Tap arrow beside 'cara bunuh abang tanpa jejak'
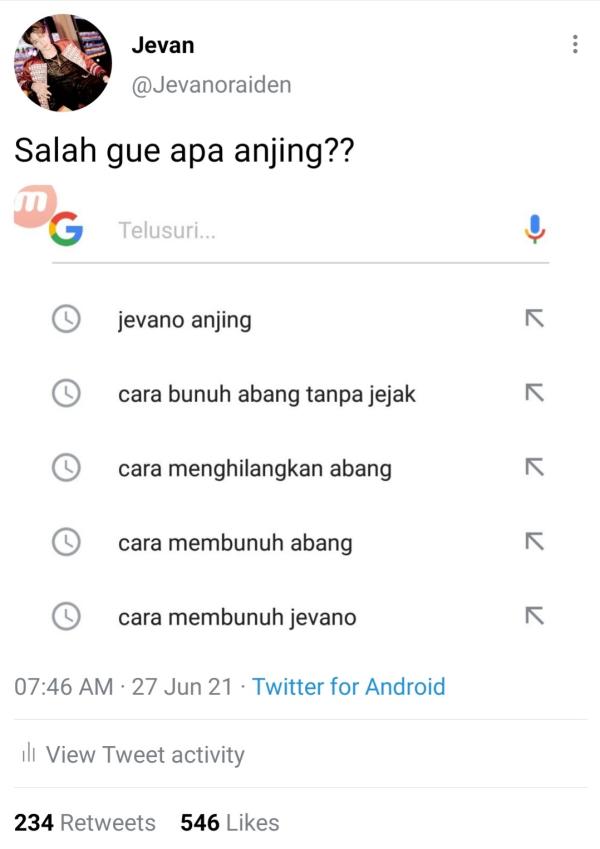The height and width of the screenshot is (849, 600). click(534, 393)
